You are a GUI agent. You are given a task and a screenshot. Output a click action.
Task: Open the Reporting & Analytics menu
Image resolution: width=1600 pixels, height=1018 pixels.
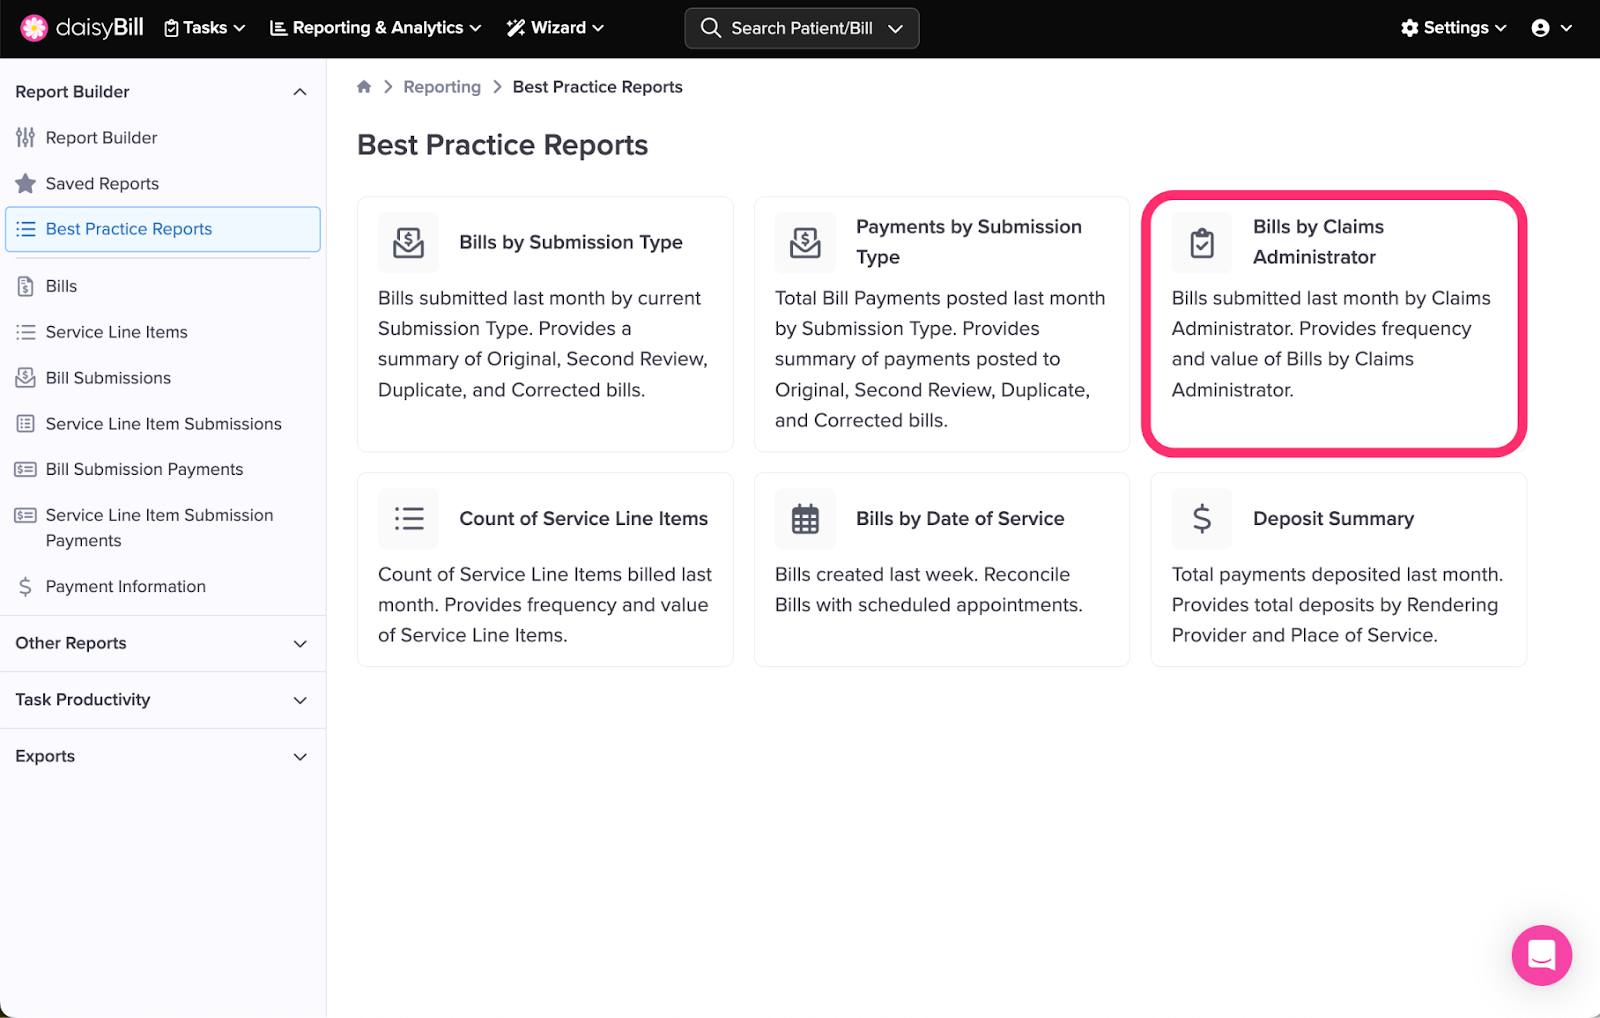coord(376,28)
